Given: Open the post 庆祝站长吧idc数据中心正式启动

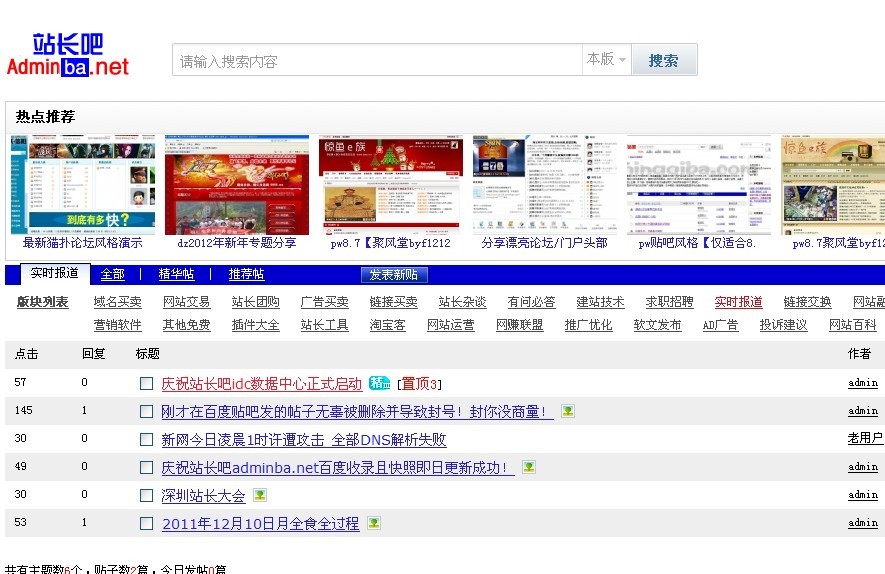Looking at the screenshot, I should [x=262, y=384].
